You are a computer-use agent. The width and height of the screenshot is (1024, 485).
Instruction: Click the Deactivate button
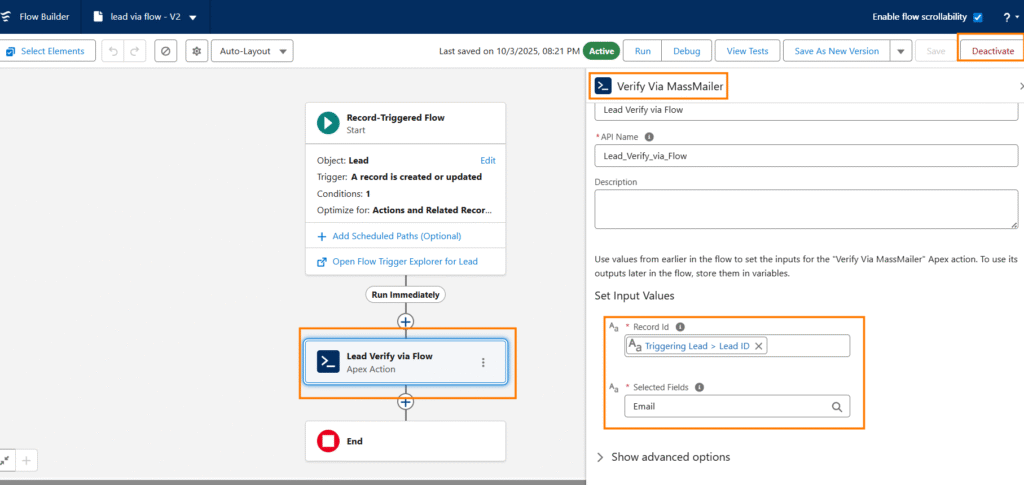[992, 51]
